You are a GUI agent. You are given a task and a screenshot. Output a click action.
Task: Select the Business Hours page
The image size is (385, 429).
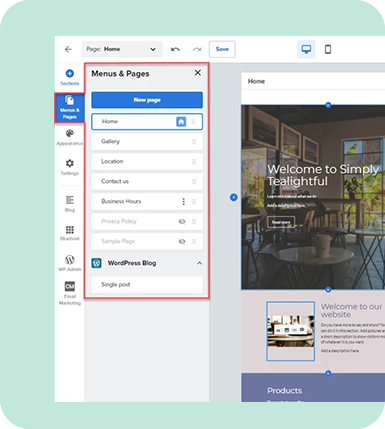pyautogui.click(x=147, y=202)
